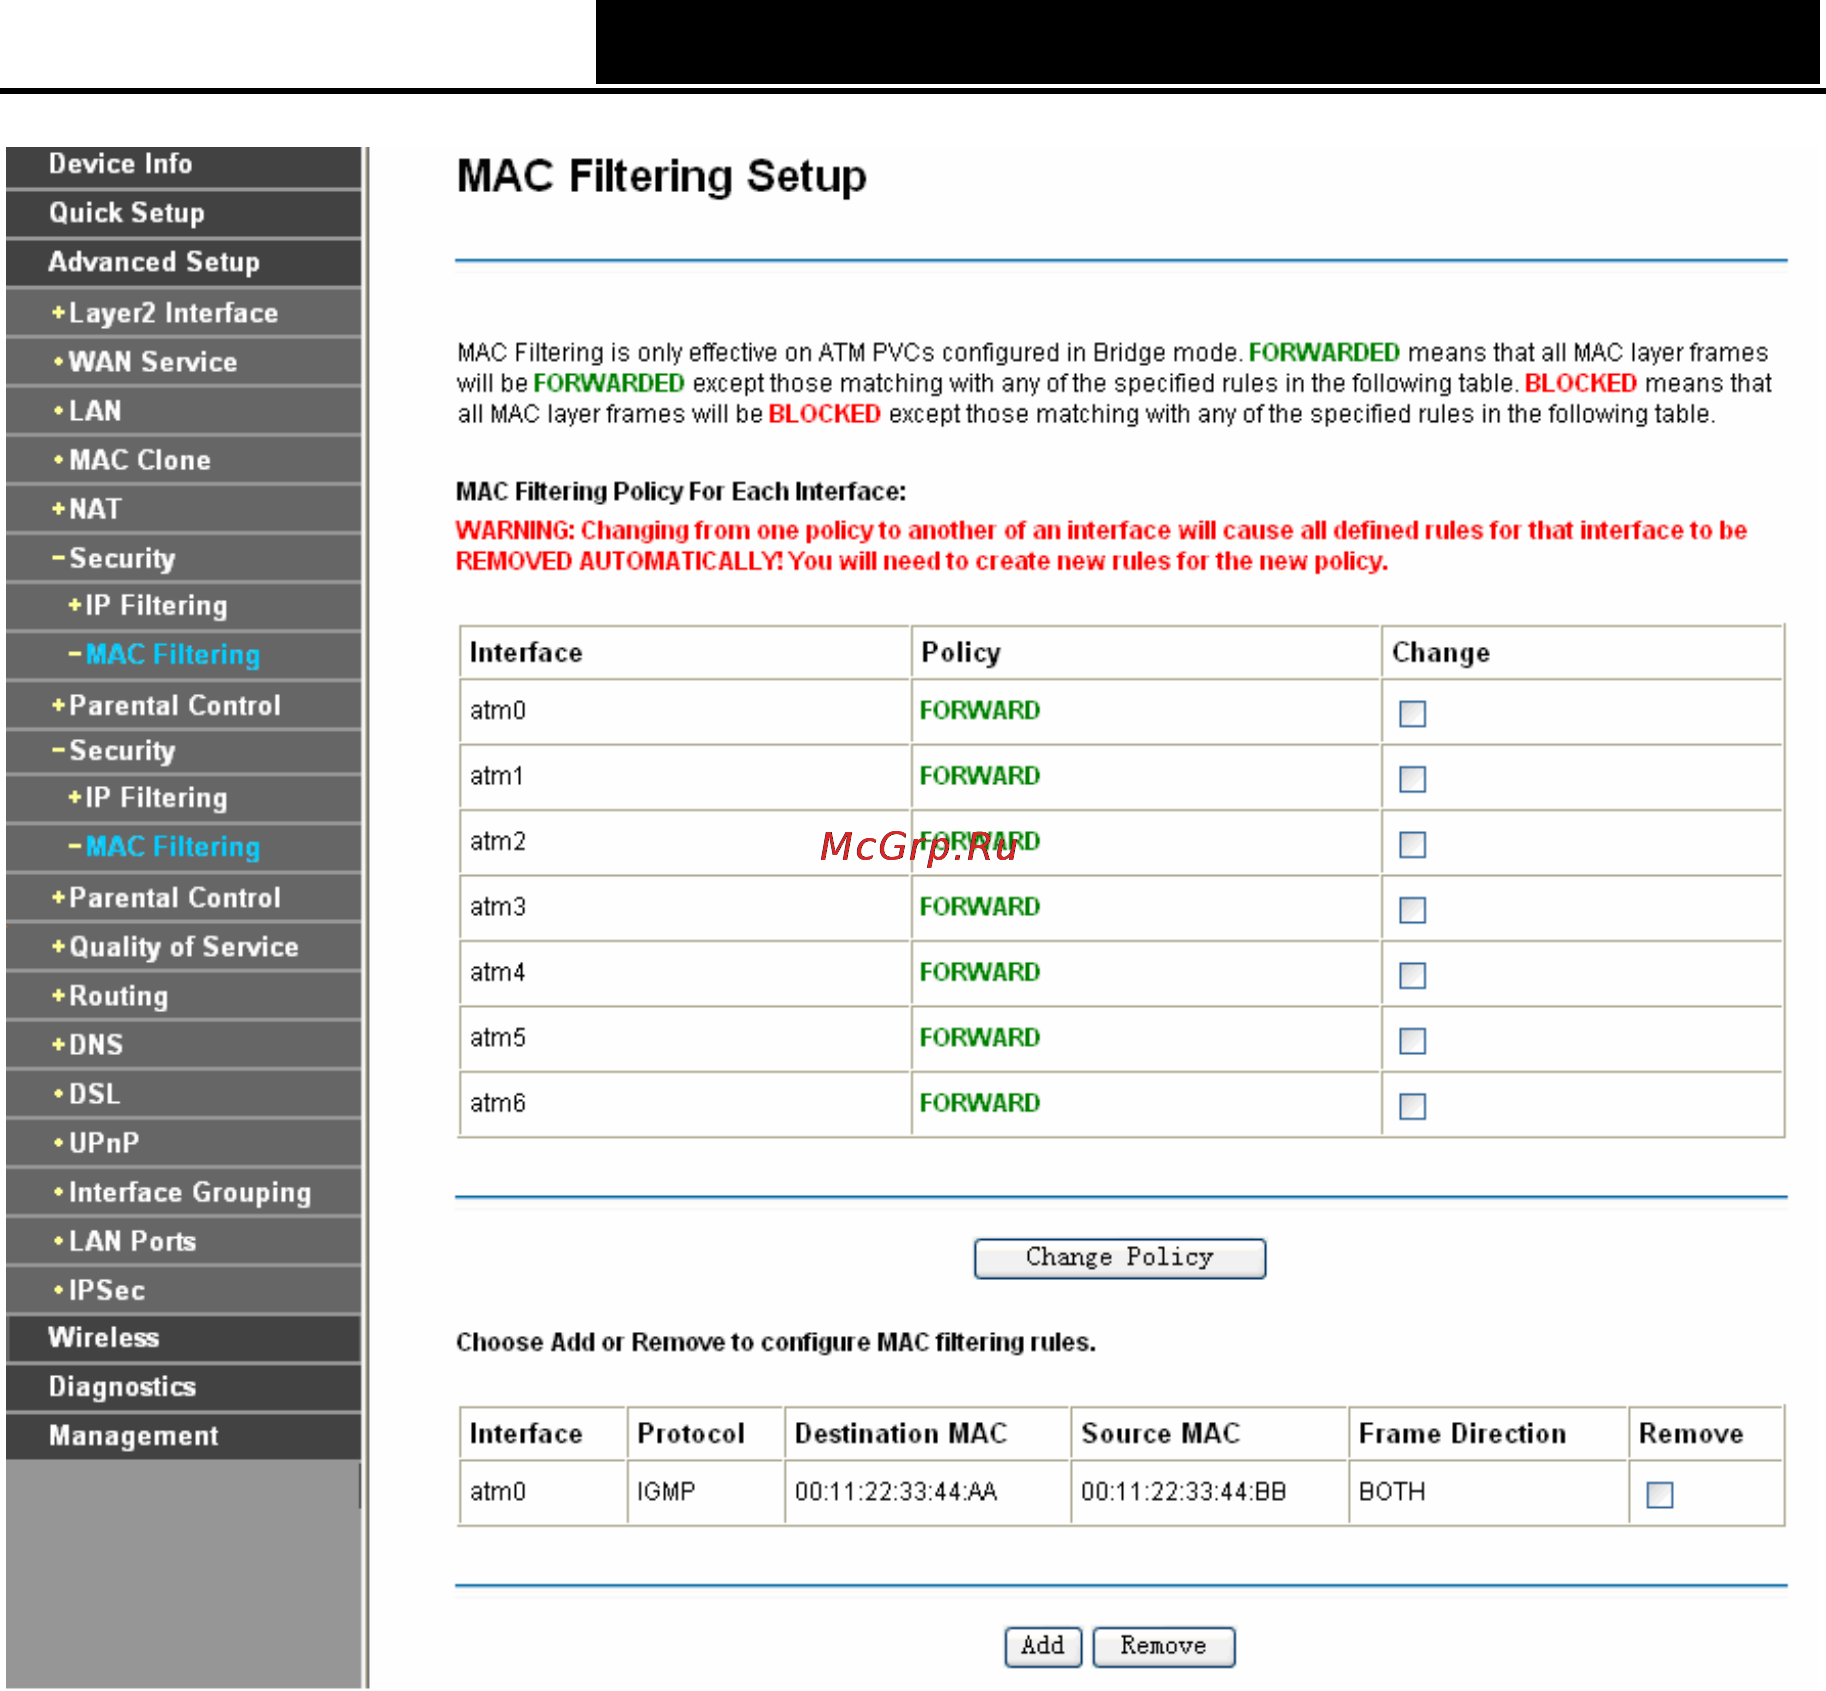The width and height of the screenshot is (1826, 1691).
Task: Open the IPSec settings page
Action: [184, 1290]
